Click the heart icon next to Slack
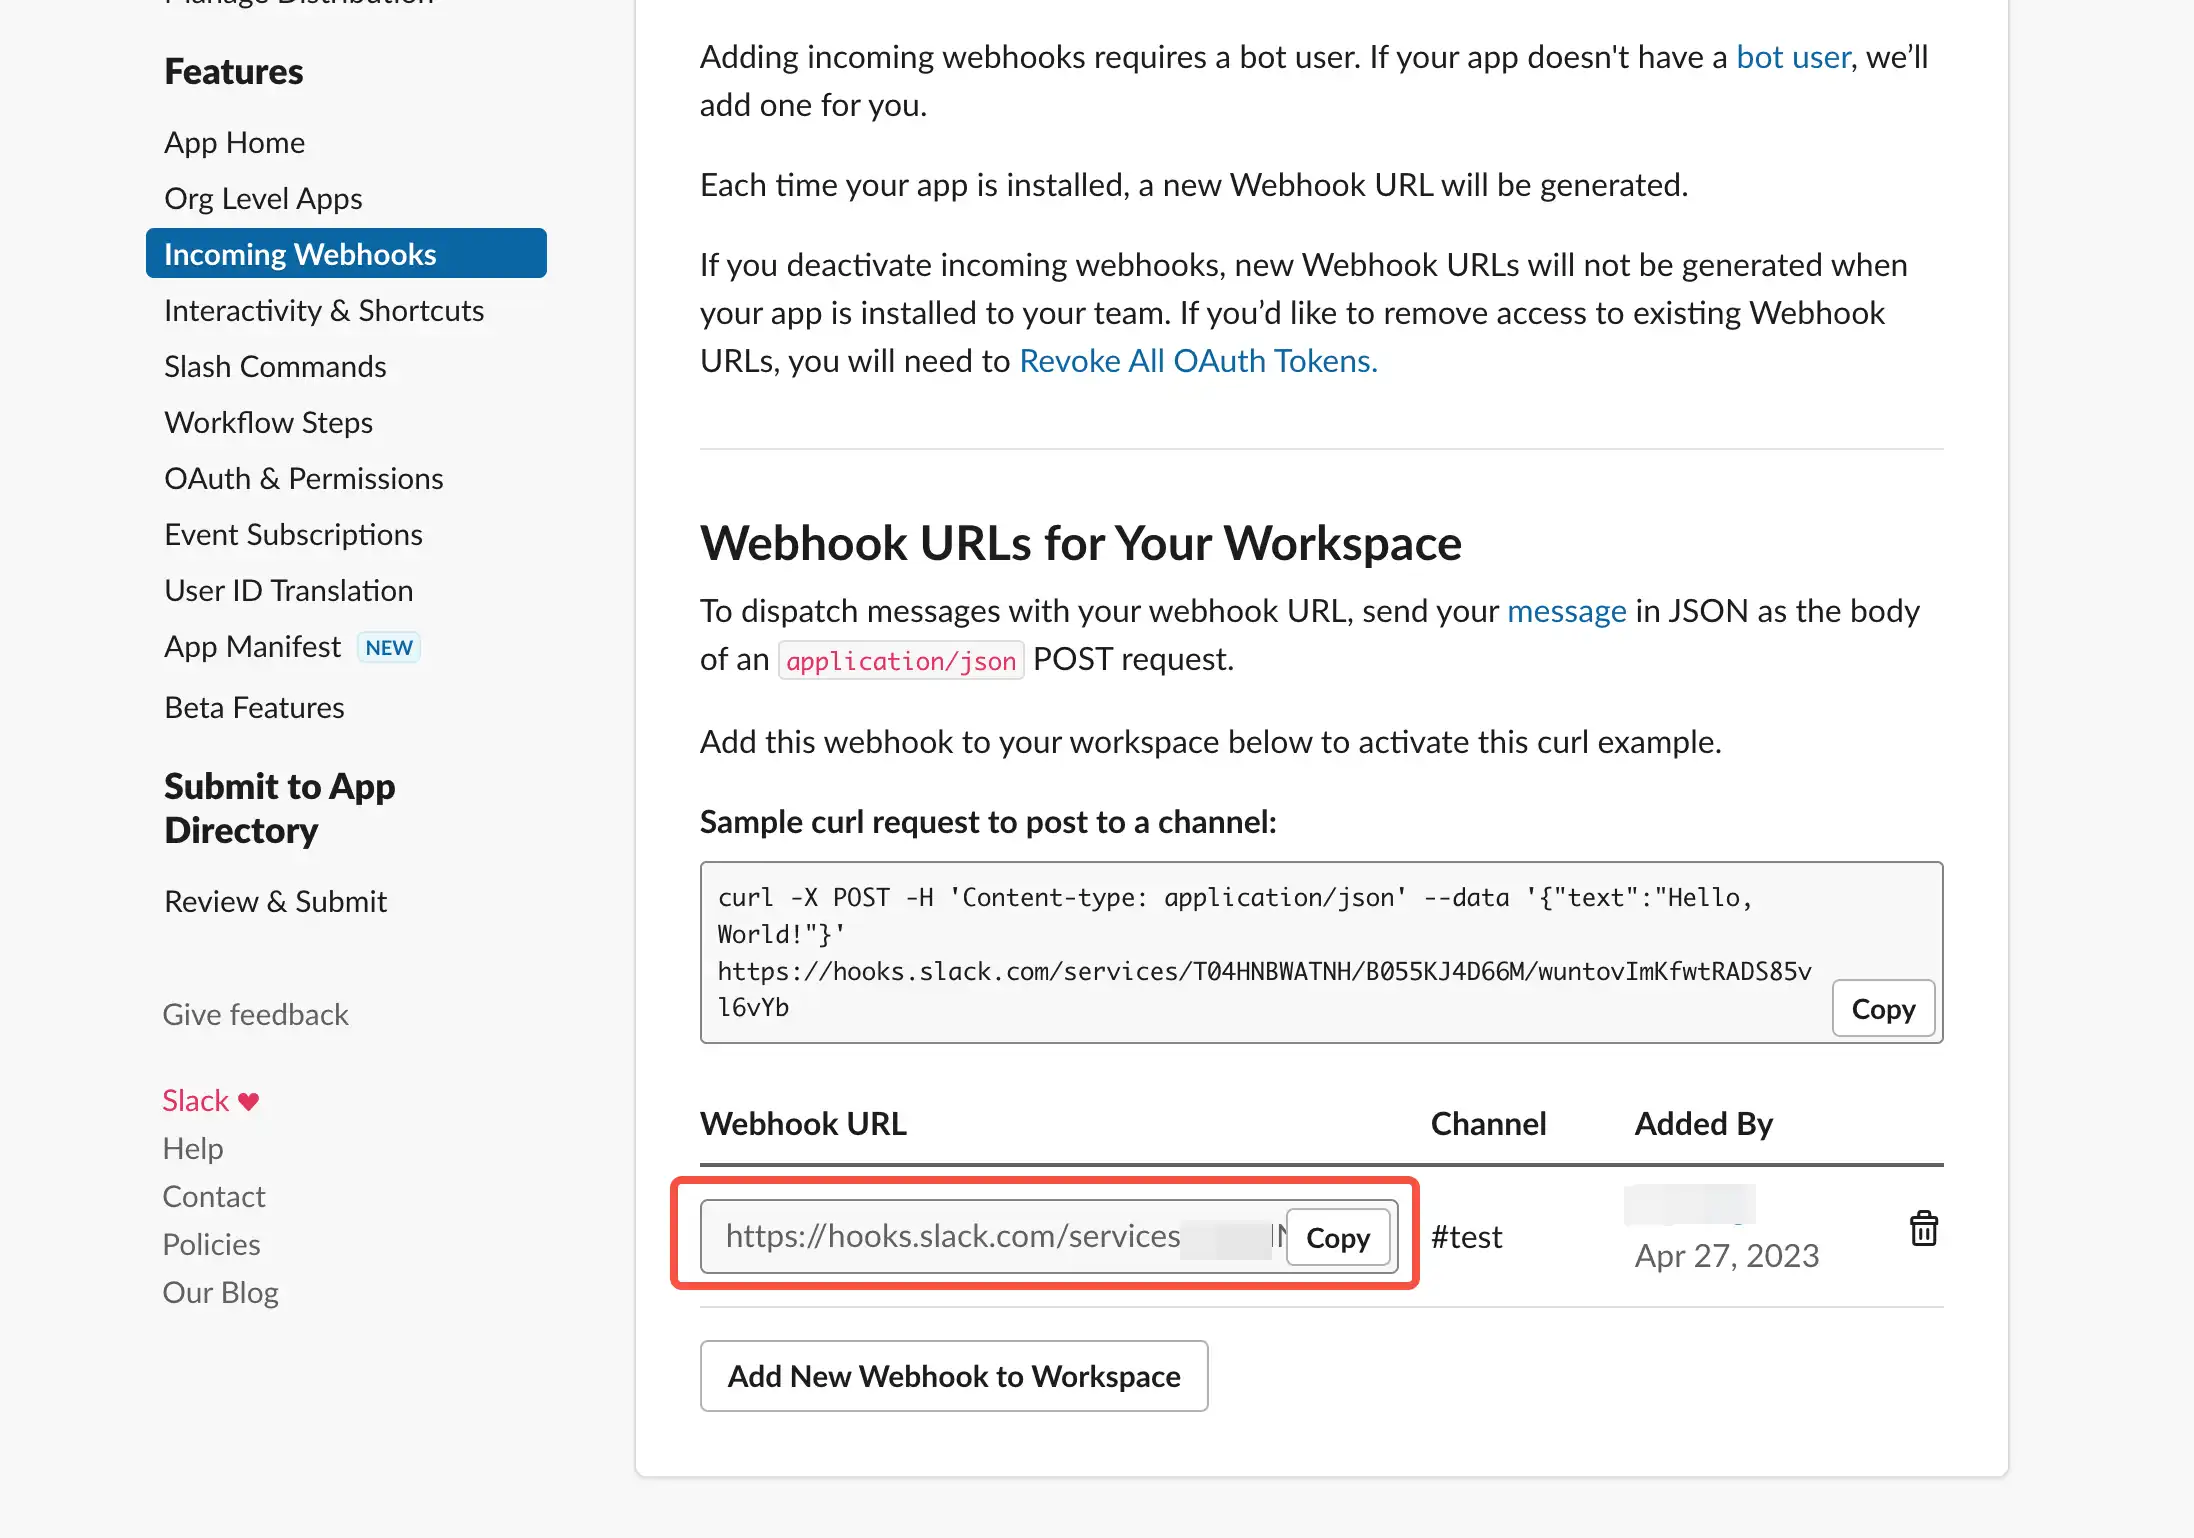The height and width of the screenshot is (1538, 2194). pos(249,1101)
